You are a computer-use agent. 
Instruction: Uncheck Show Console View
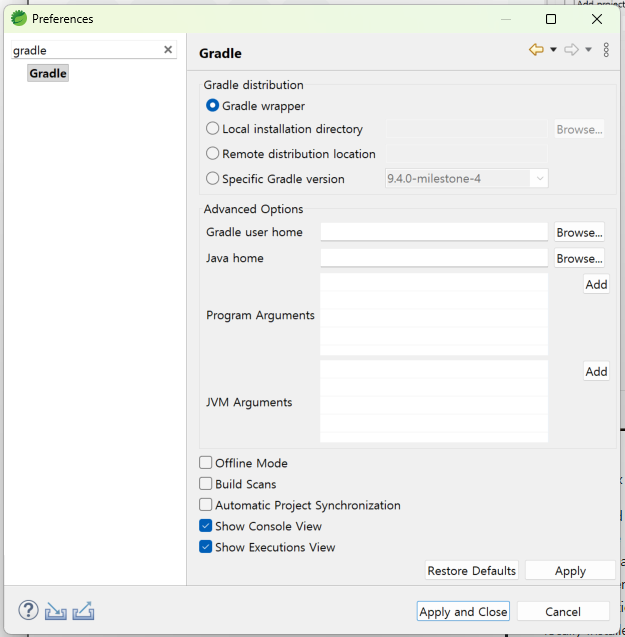pos(206,526)
